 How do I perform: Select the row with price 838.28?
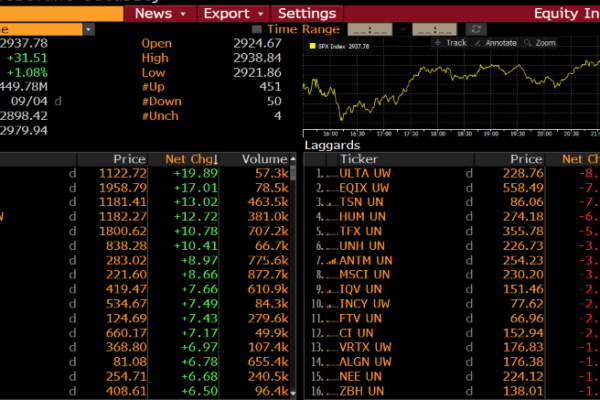(x=145, y=246)
